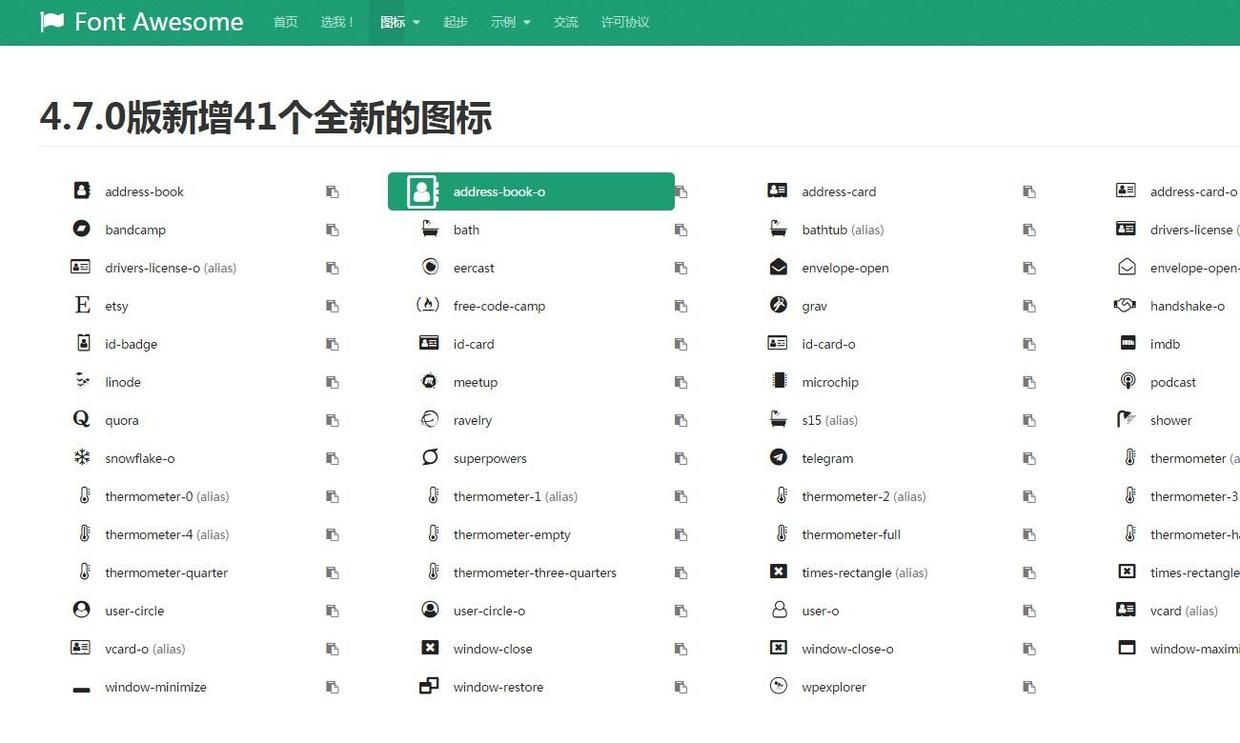Open the 选我! navigation menu item

click(337, 21)
